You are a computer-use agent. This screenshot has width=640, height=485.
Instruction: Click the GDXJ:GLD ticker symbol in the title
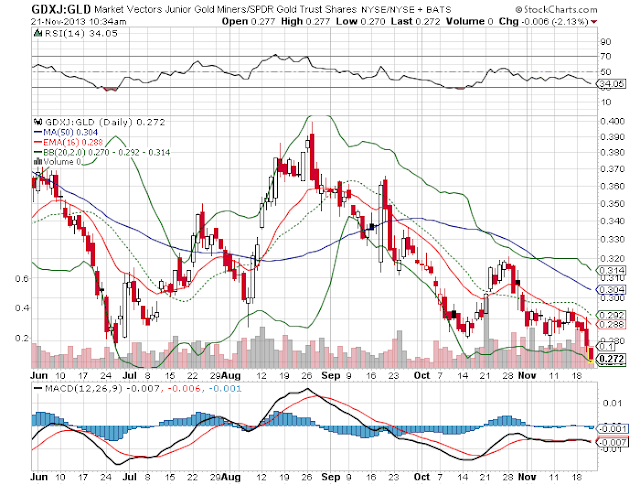(x=61, y=9)
